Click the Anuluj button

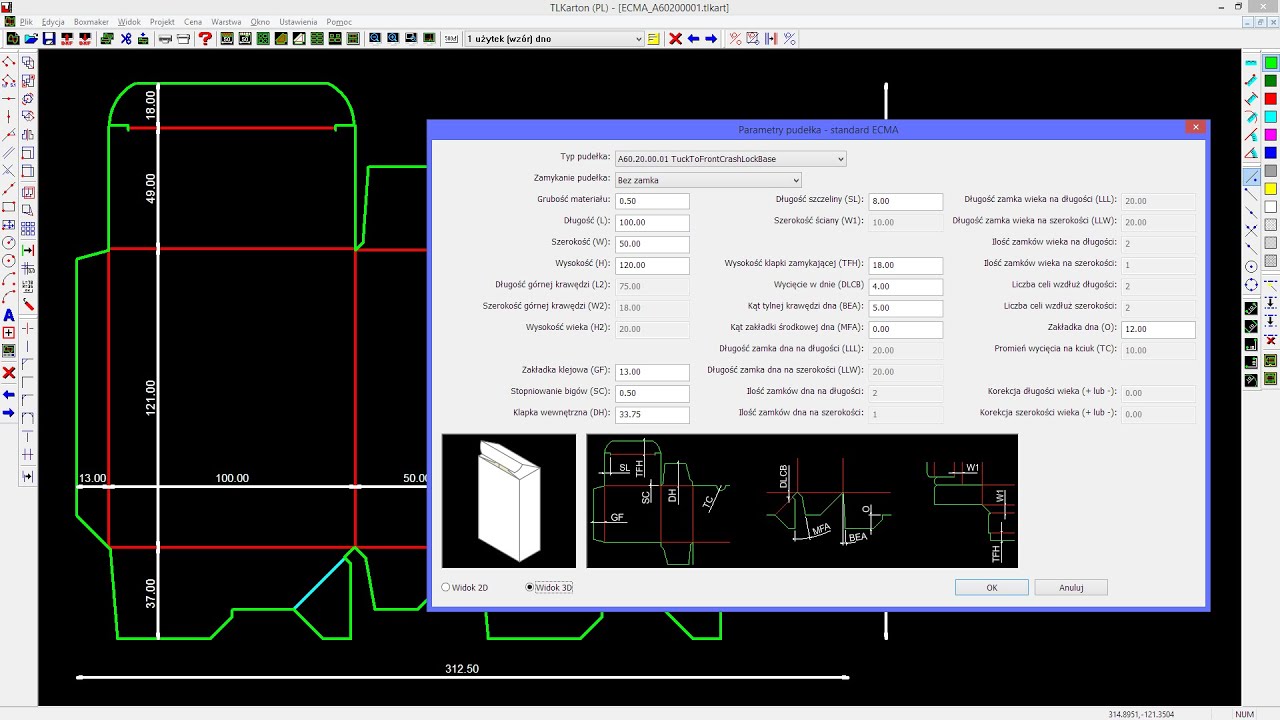[1071, 587]
